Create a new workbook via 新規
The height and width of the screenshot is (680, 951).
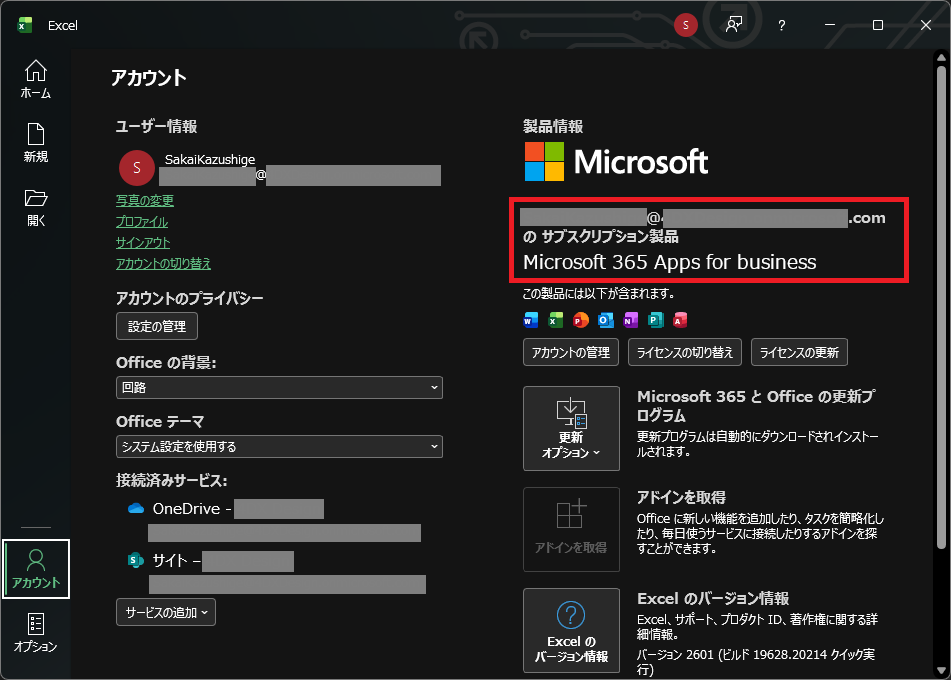36,143
